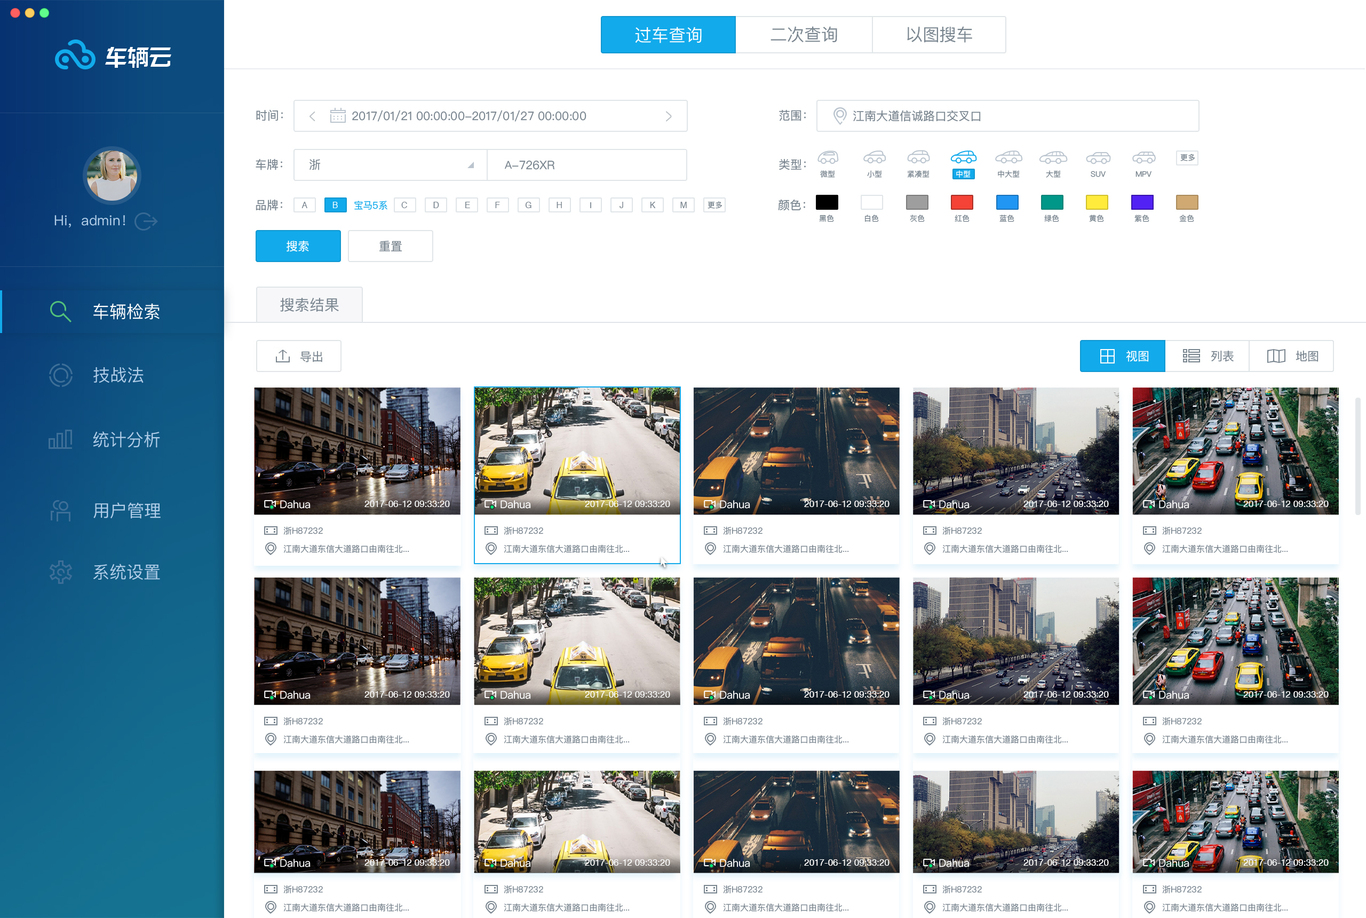Expand 更多 brand letters
Viewport: 1366px width, 918px height.
point(714,205)
